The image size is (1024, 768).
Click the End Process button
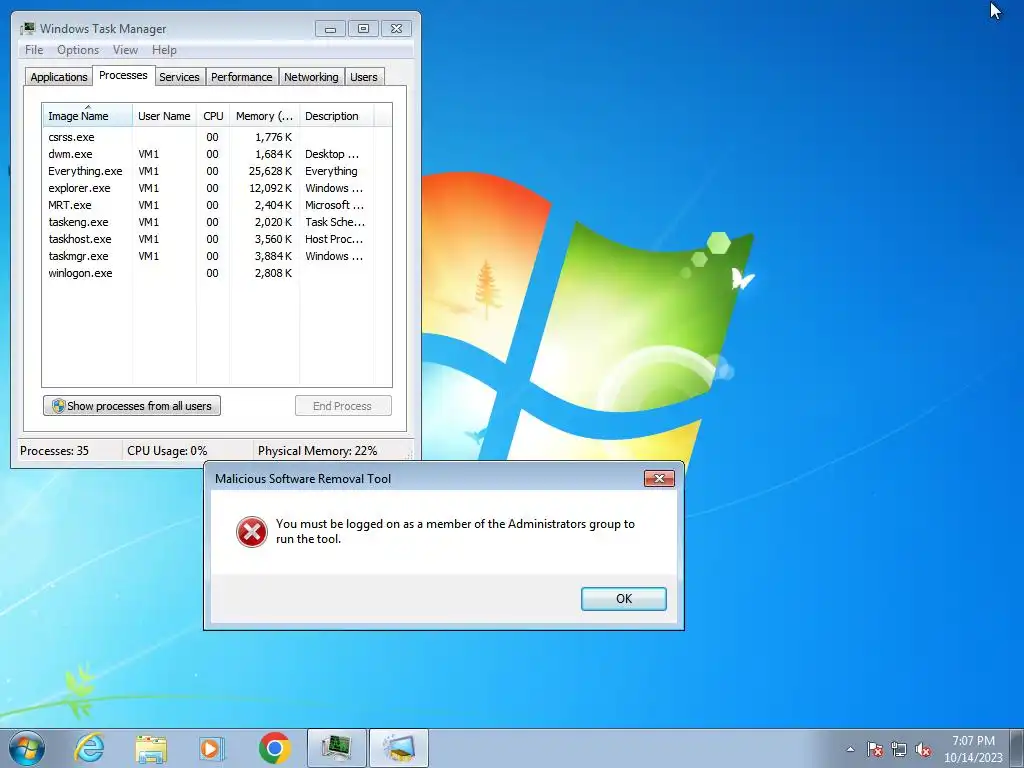tap(343, 406)
